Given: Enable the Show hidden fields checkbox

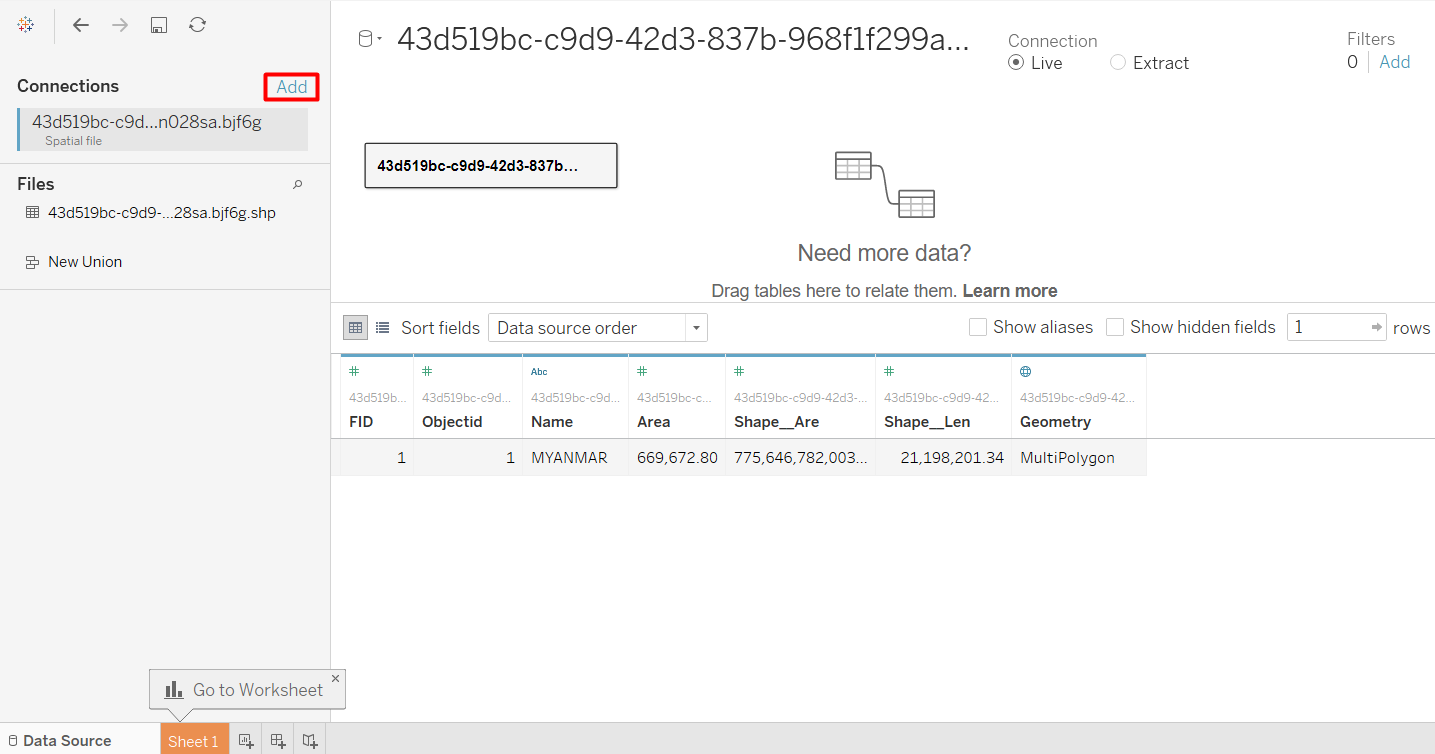Looking at the screenshot, I should point(1115,327).
